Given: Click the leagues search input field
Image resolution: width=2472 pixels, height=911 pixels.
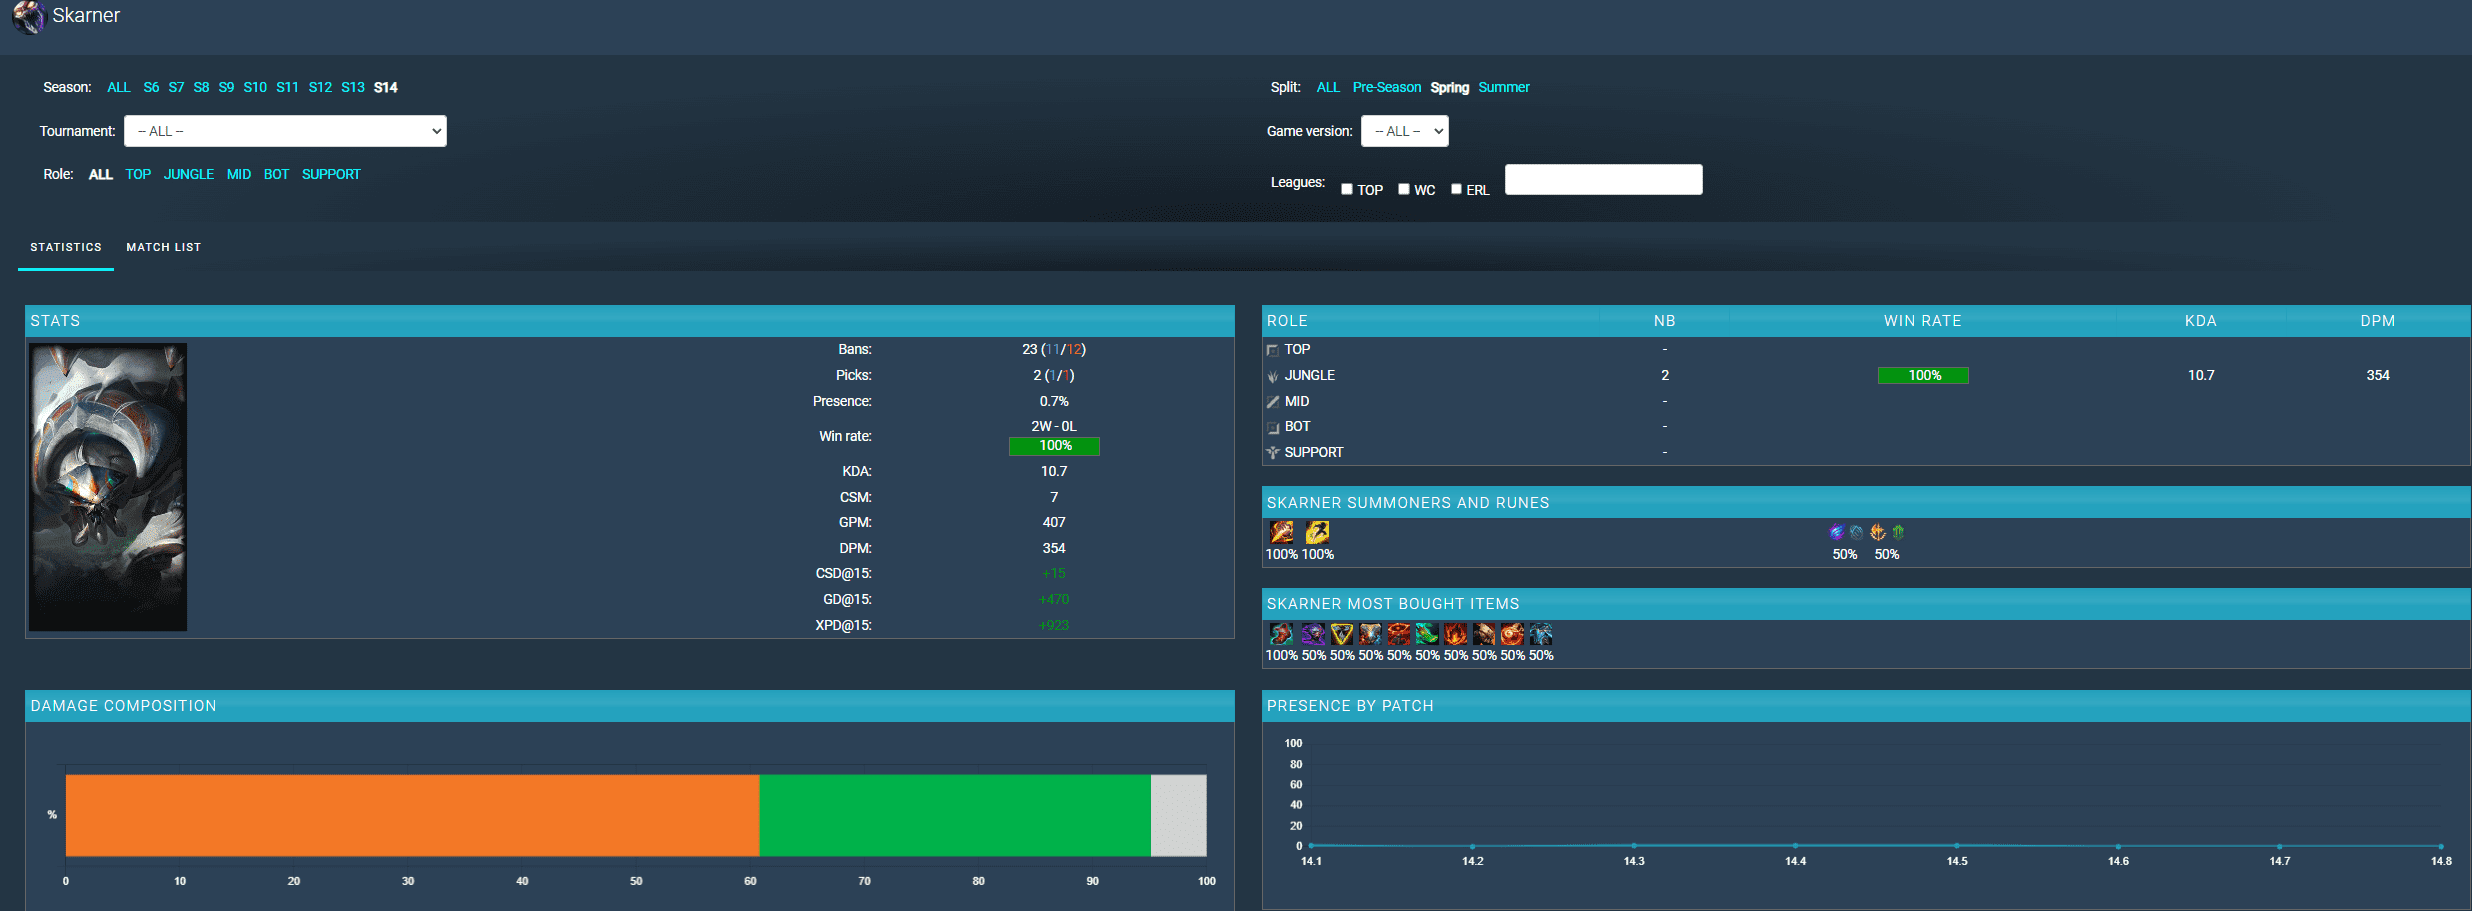Looking at the screenshot, I should click(x=1603, y=180).
